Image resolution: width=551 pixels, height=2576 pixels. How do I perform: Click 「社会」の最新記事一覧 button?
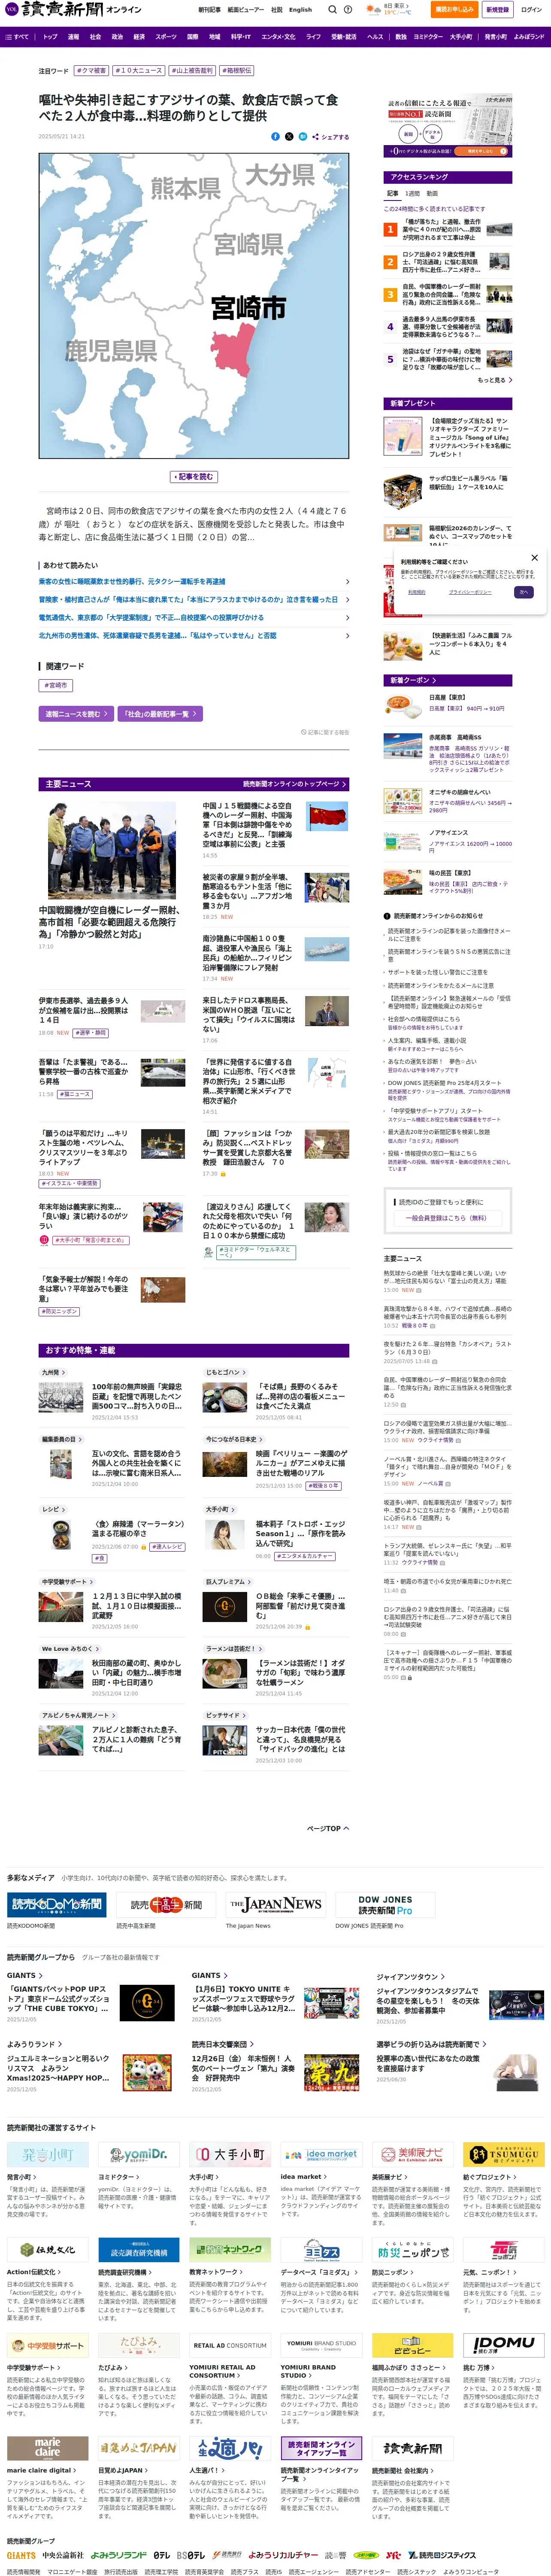[160, 714]
